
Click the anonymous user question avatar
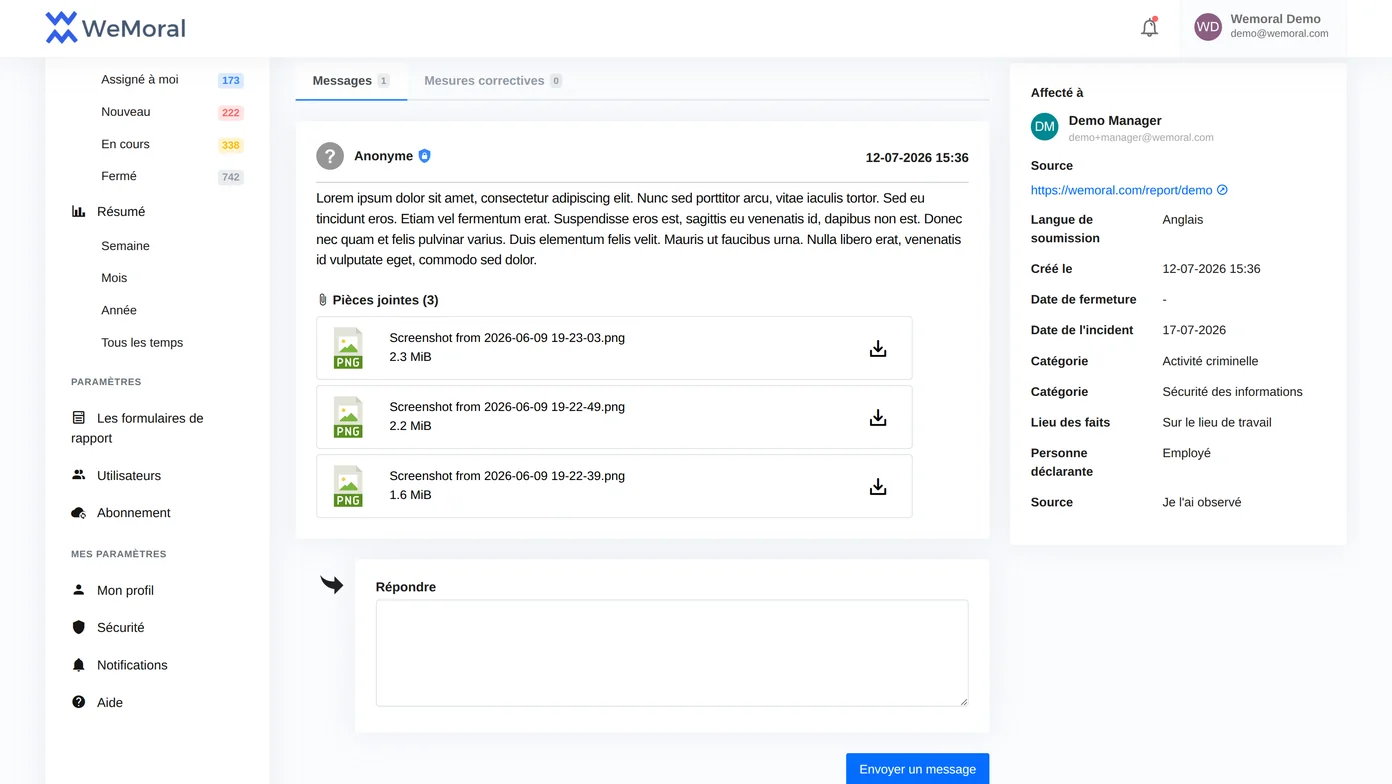pos(330,156)
